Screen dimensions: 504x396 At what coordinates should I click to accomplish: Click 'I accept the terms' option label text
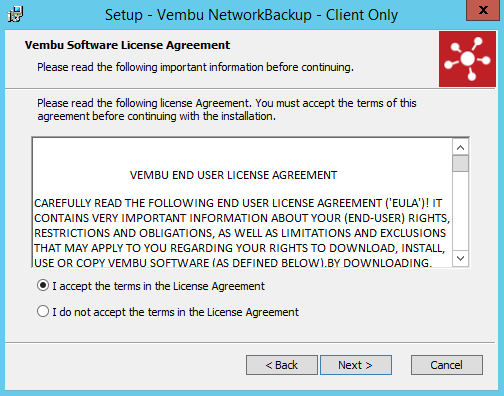158,286
